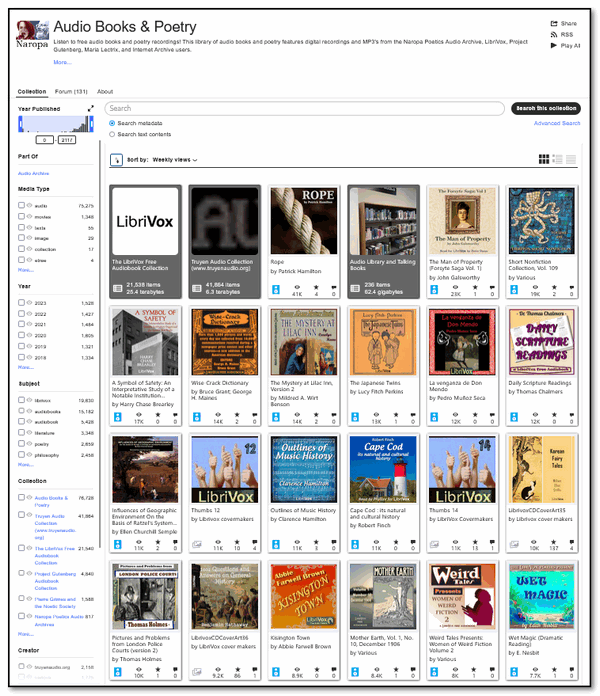Hide year 2020 using its eye icon
The height and width of the screenshot is (696, 600).
click(29, 335)
